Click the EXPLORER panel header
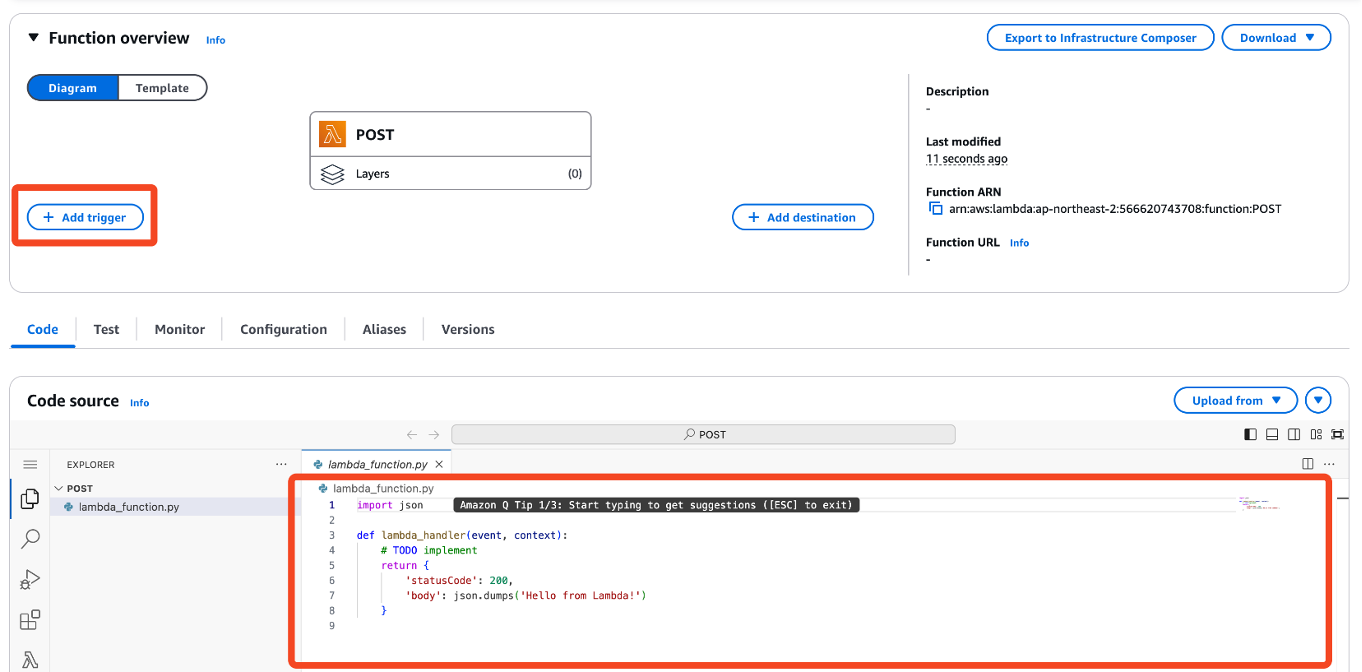Image resolution: width=1362 pixels, height=672 pixels. click(91, 465)
